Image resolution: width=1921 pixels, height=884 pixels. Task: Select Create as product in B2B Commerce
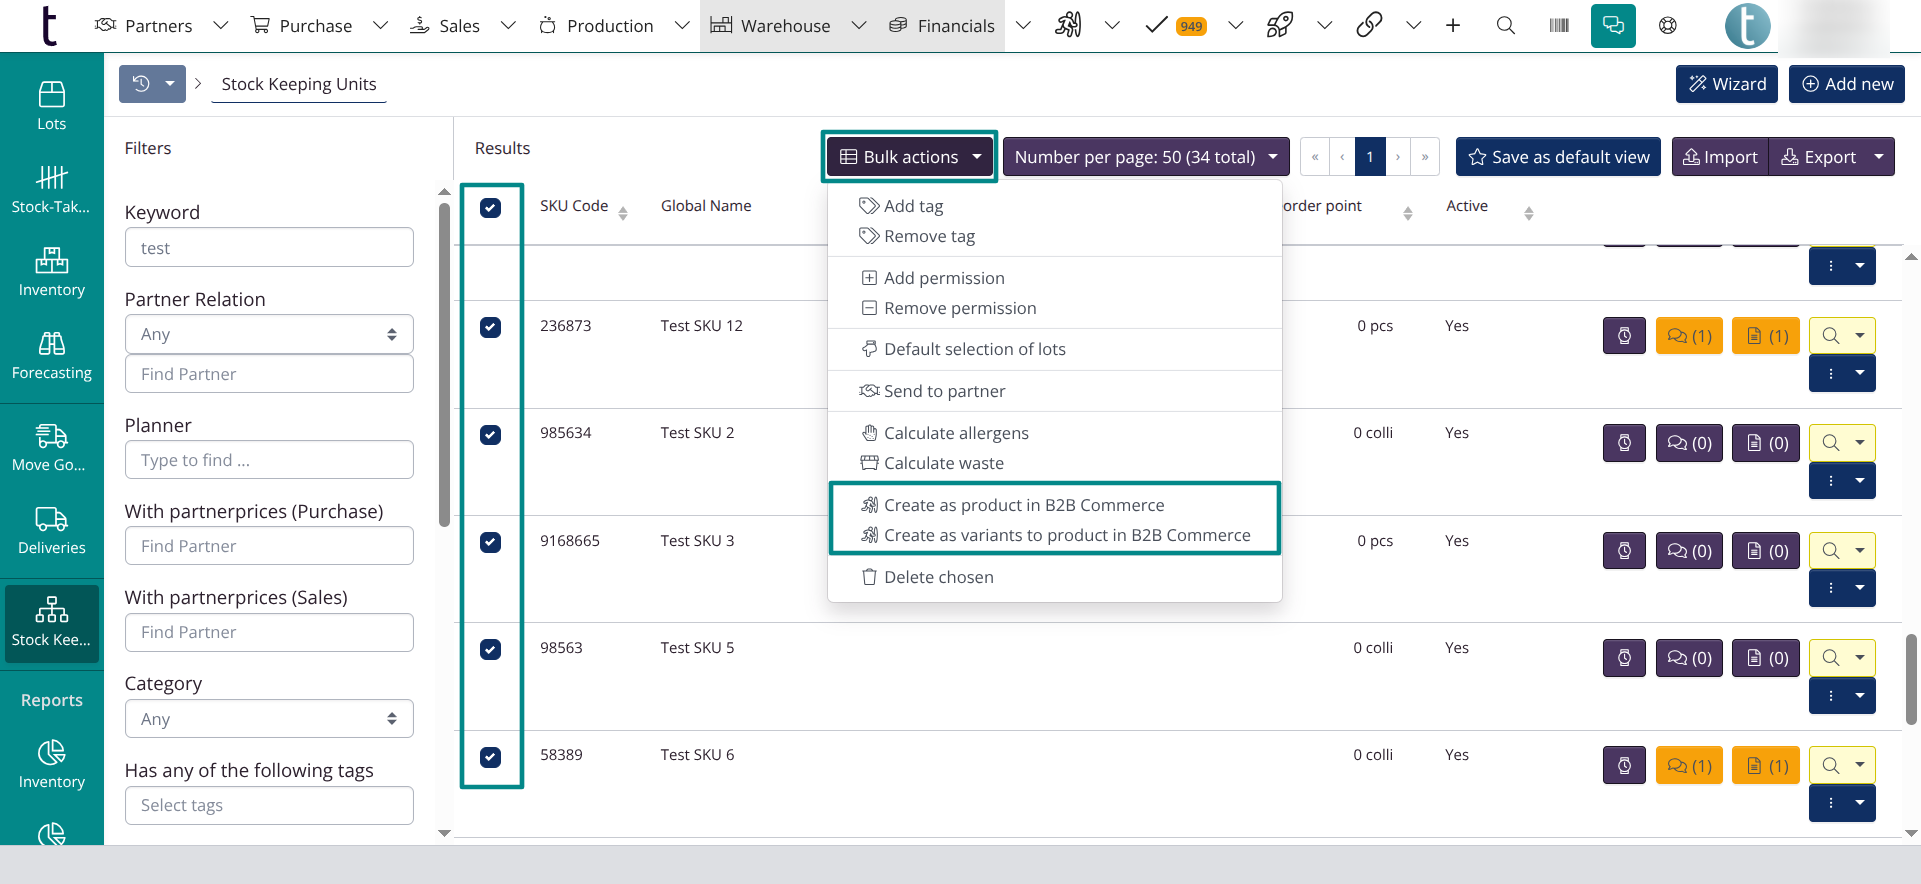pos(1013,505)
